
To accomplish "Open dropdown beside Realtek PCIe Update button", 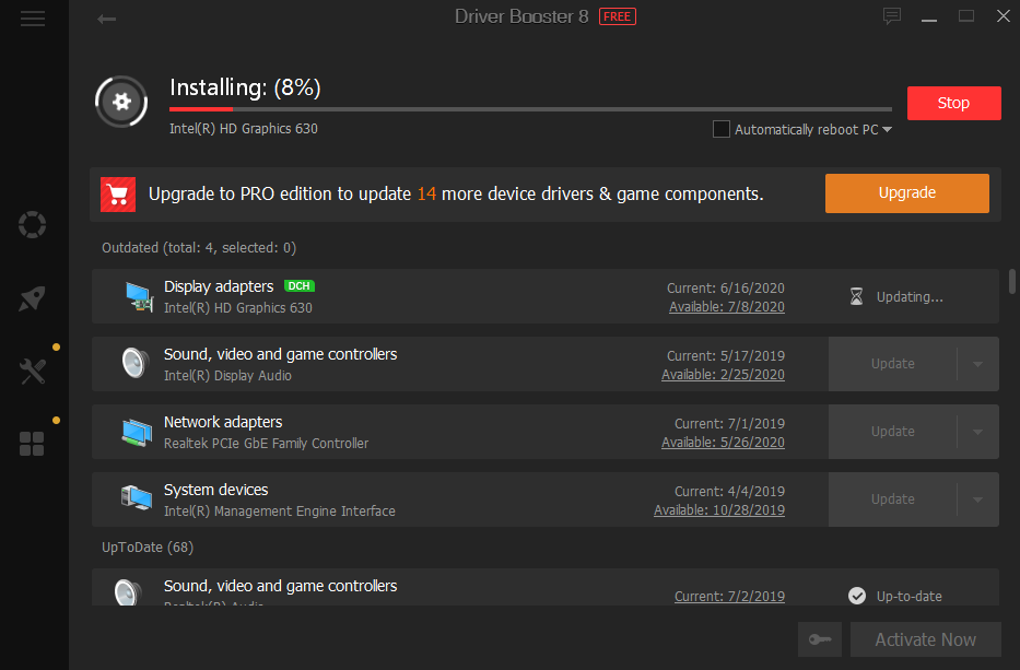I will [x=978, y=432].
